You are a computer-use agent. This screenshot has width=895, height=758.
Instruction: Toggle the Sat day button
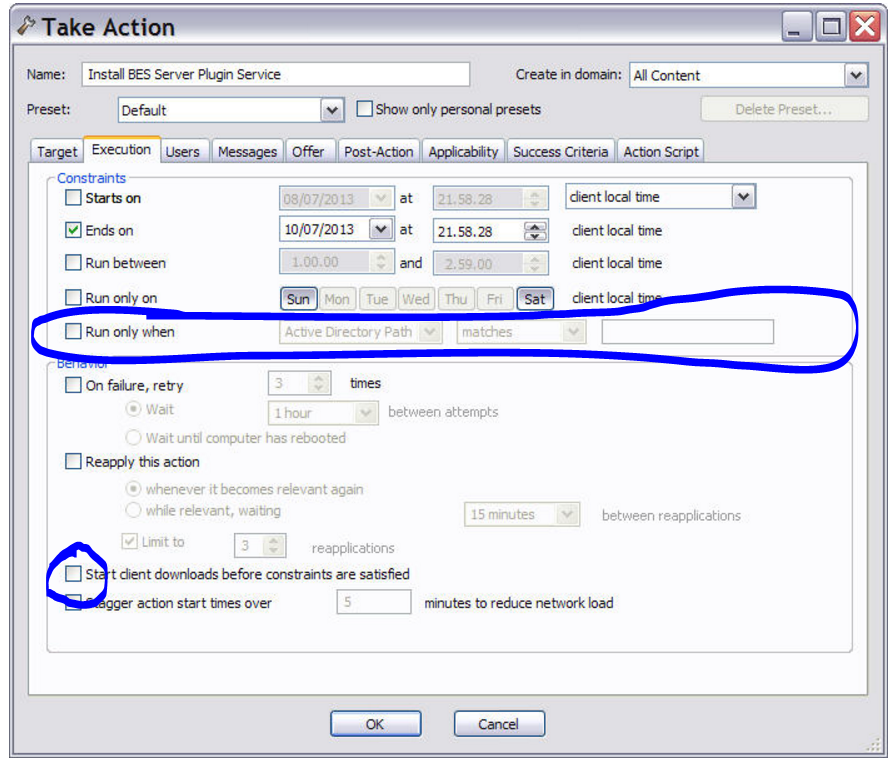535,299
